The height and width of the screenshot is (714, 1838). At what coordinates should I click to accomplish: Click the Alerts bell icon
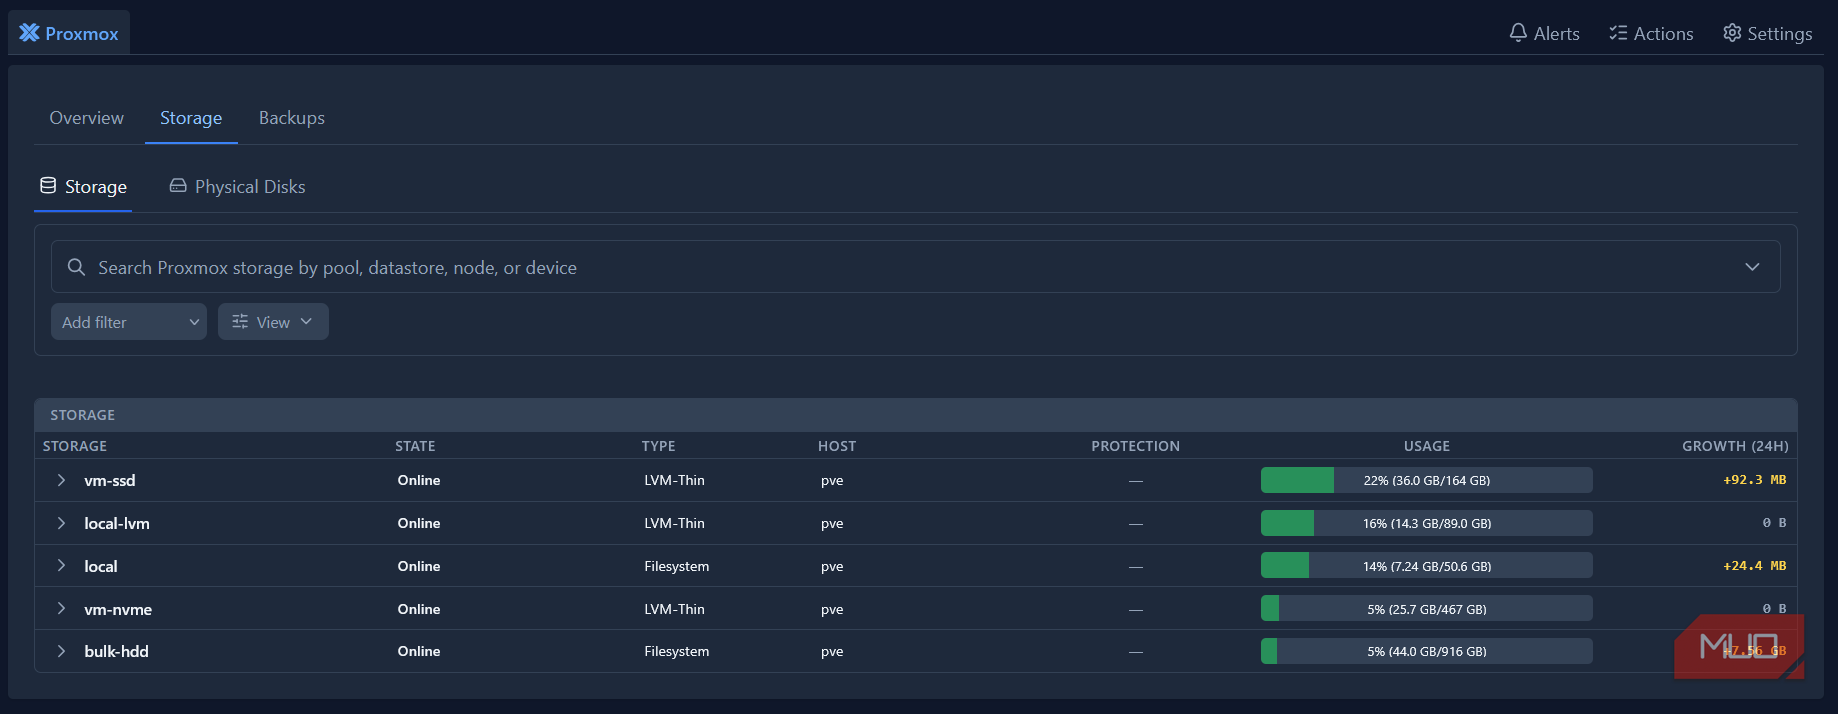1518,33
